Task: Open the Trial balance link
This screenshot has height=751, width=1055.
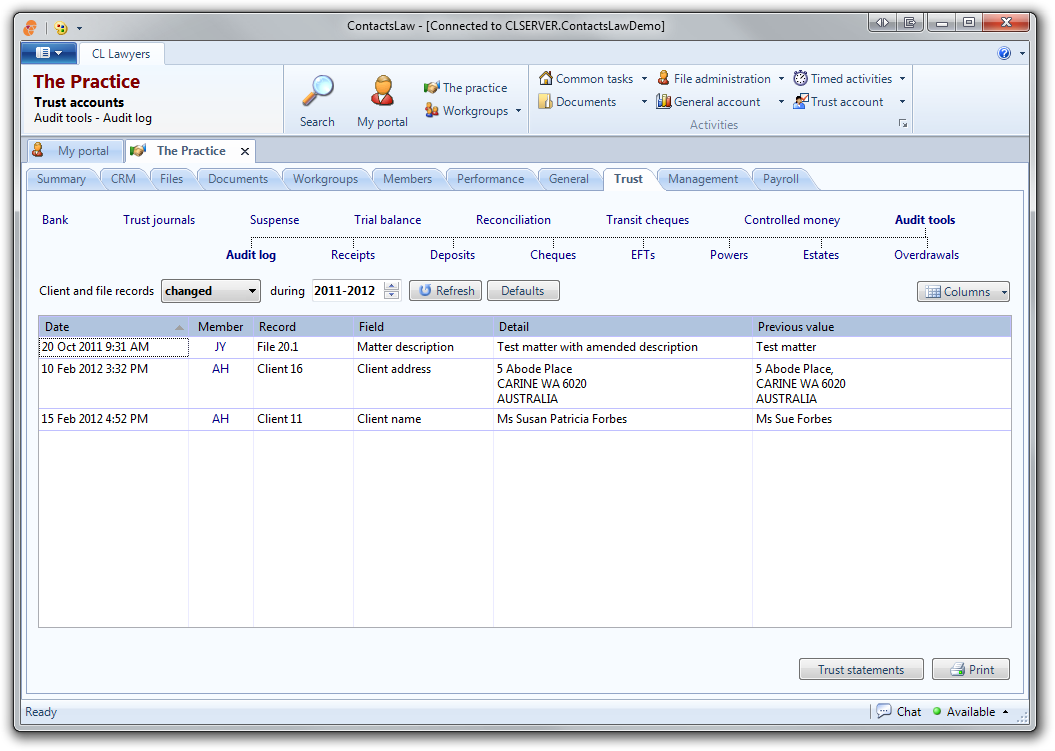Action: click(388, 220)
